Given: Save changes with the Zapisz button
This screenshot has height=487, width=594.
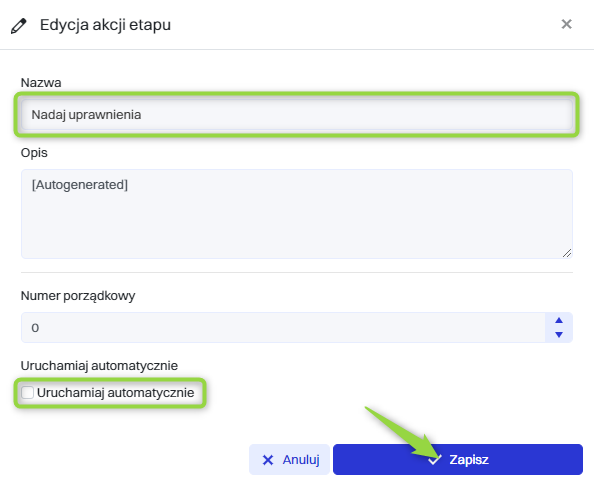Looking at the screenshot, I should pyautogui.click(x=458, y=459).
